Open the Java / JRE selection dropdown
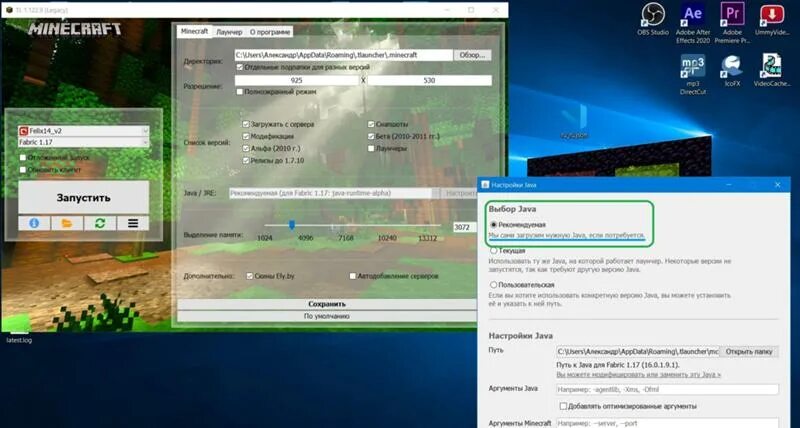This screenshot has width=800, height=428. click(334, 193)
